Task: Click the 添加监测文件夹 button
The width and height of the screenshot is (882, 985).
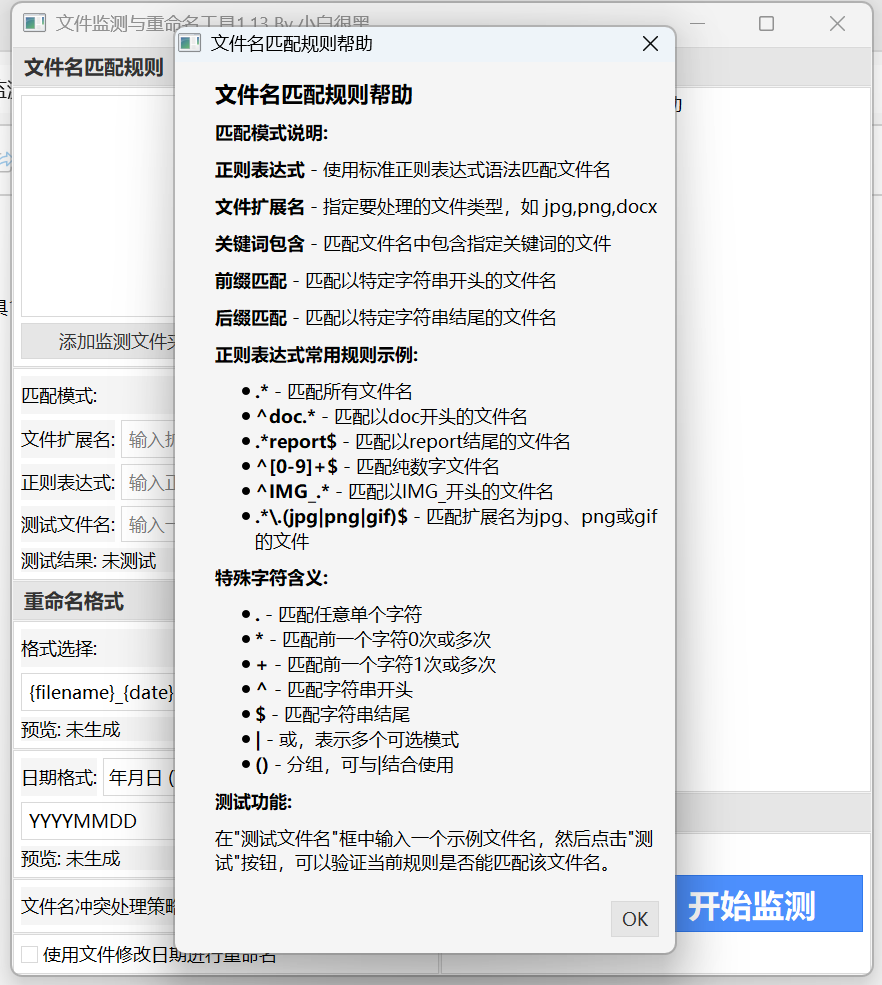Action: click(x=98, y=342)
